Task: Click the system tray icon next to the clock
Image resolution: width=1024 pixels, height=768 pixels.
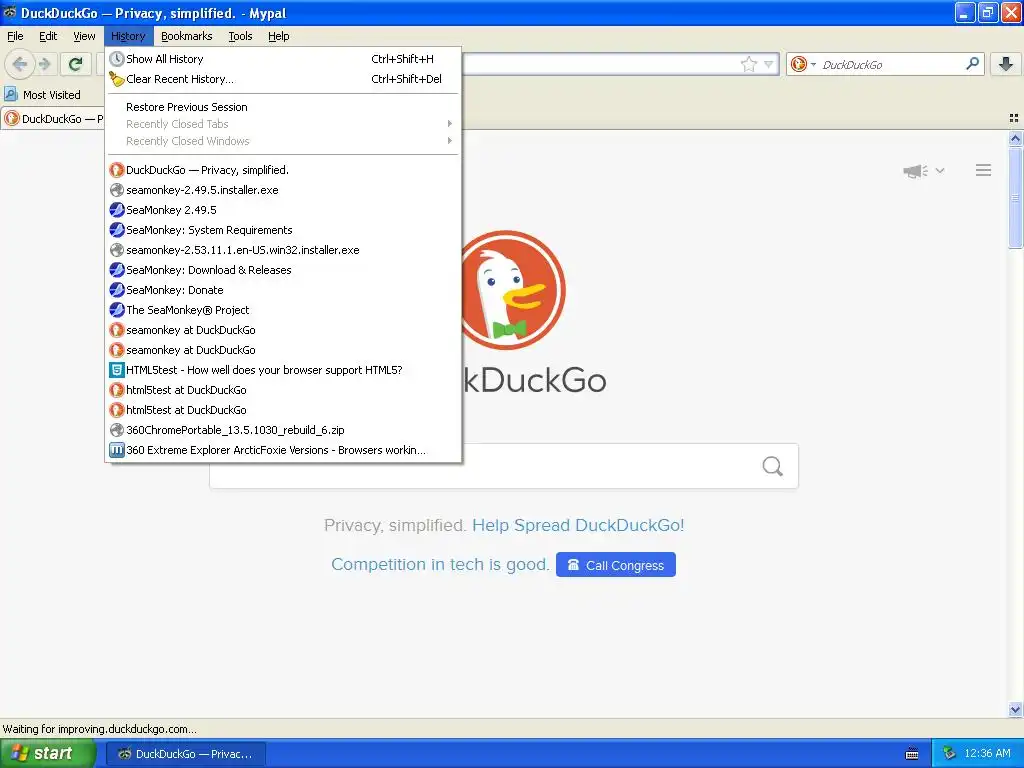Action: click(949, 754)
